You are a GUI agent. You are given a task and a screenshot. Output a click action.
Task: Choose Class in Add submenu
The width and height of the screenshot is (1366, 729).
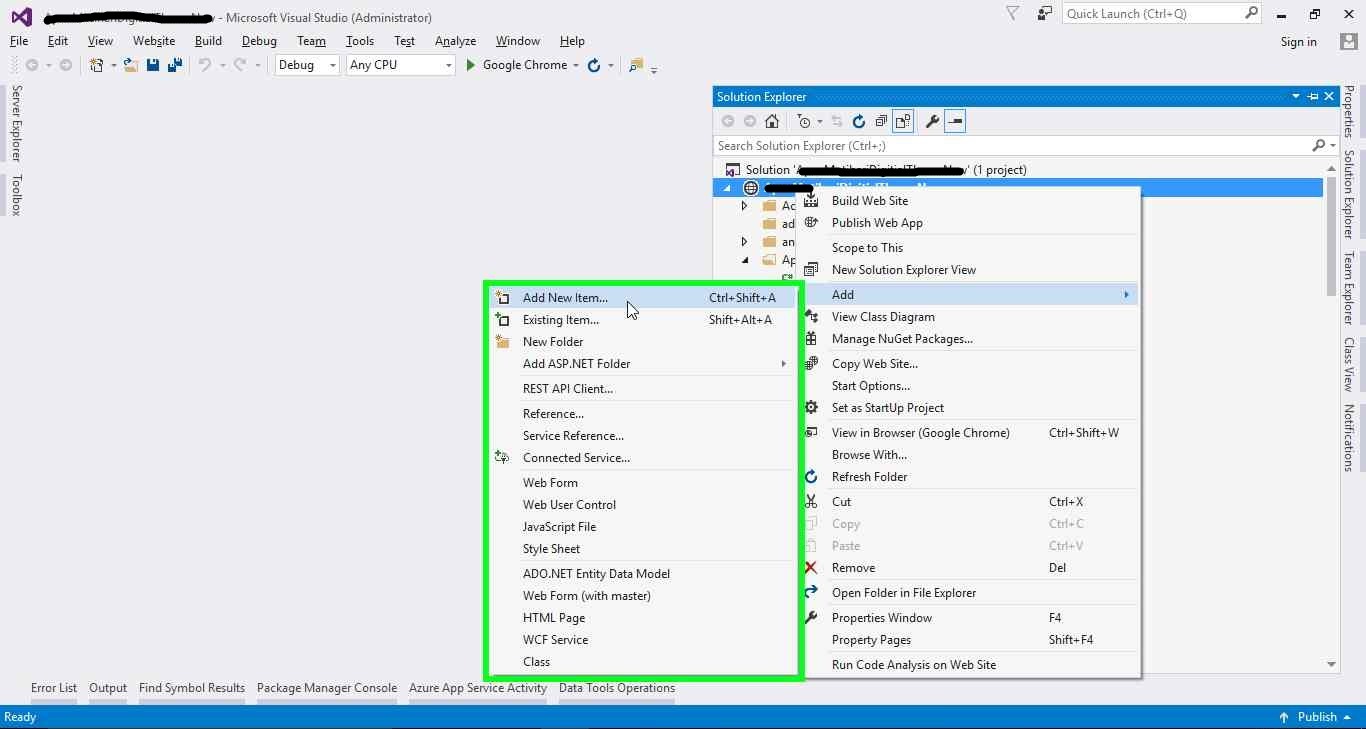(643, 662)
